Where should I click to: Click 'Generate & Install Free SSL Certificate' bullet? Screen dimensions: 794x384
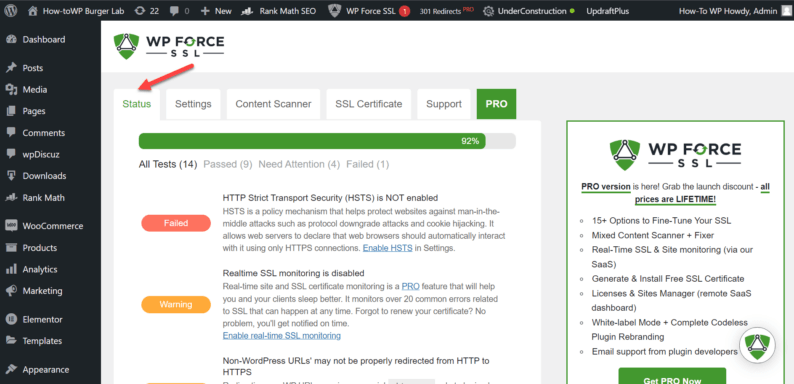click(668, 279)
